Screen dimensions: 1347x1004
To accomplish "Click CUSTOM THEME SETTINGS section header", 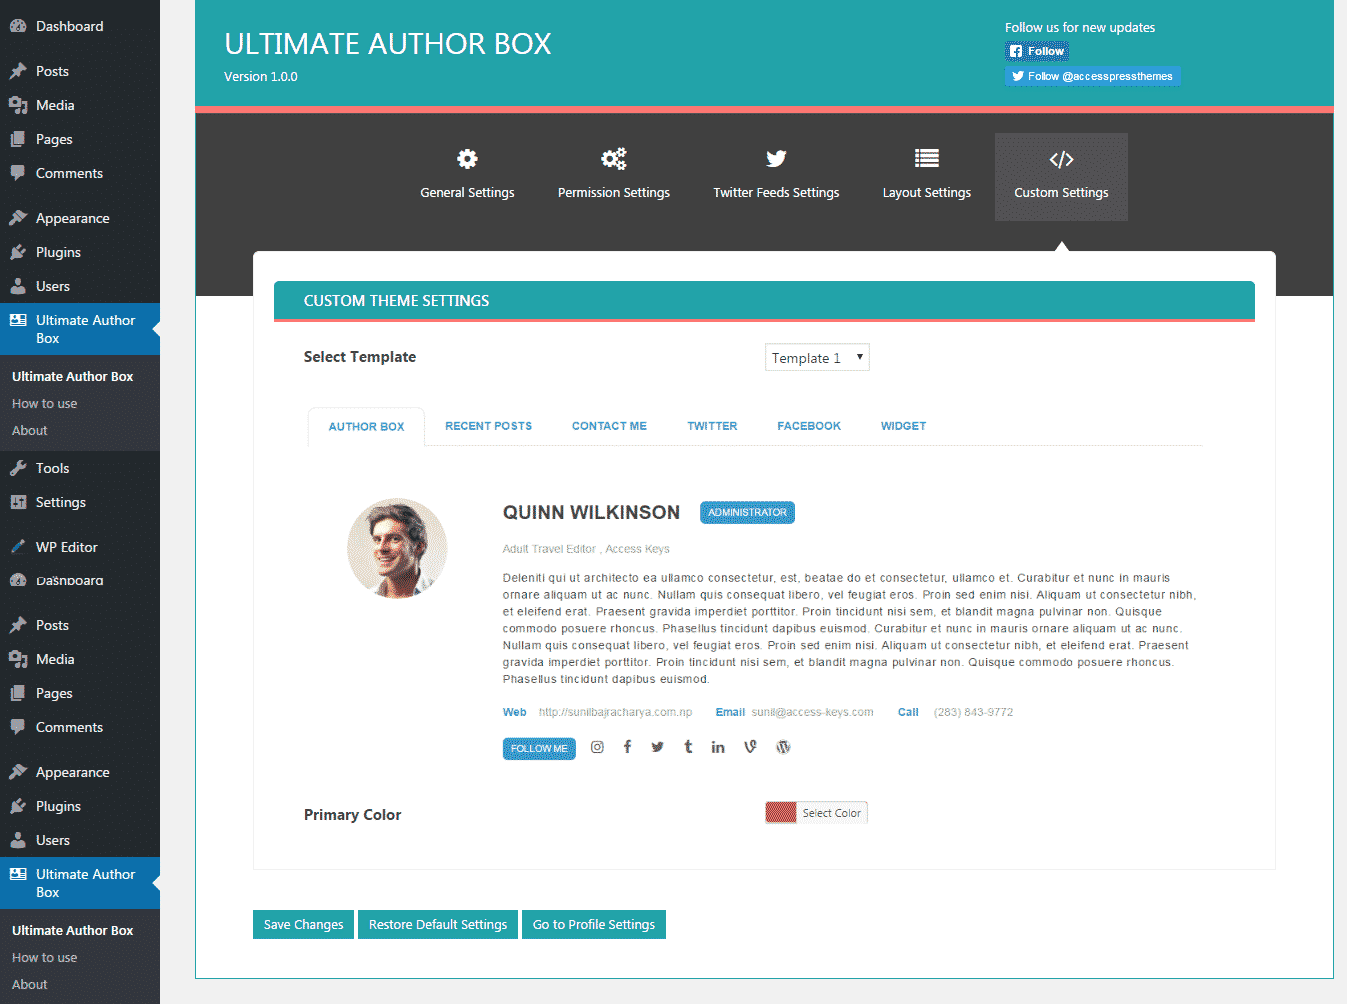I will point(764,301).
